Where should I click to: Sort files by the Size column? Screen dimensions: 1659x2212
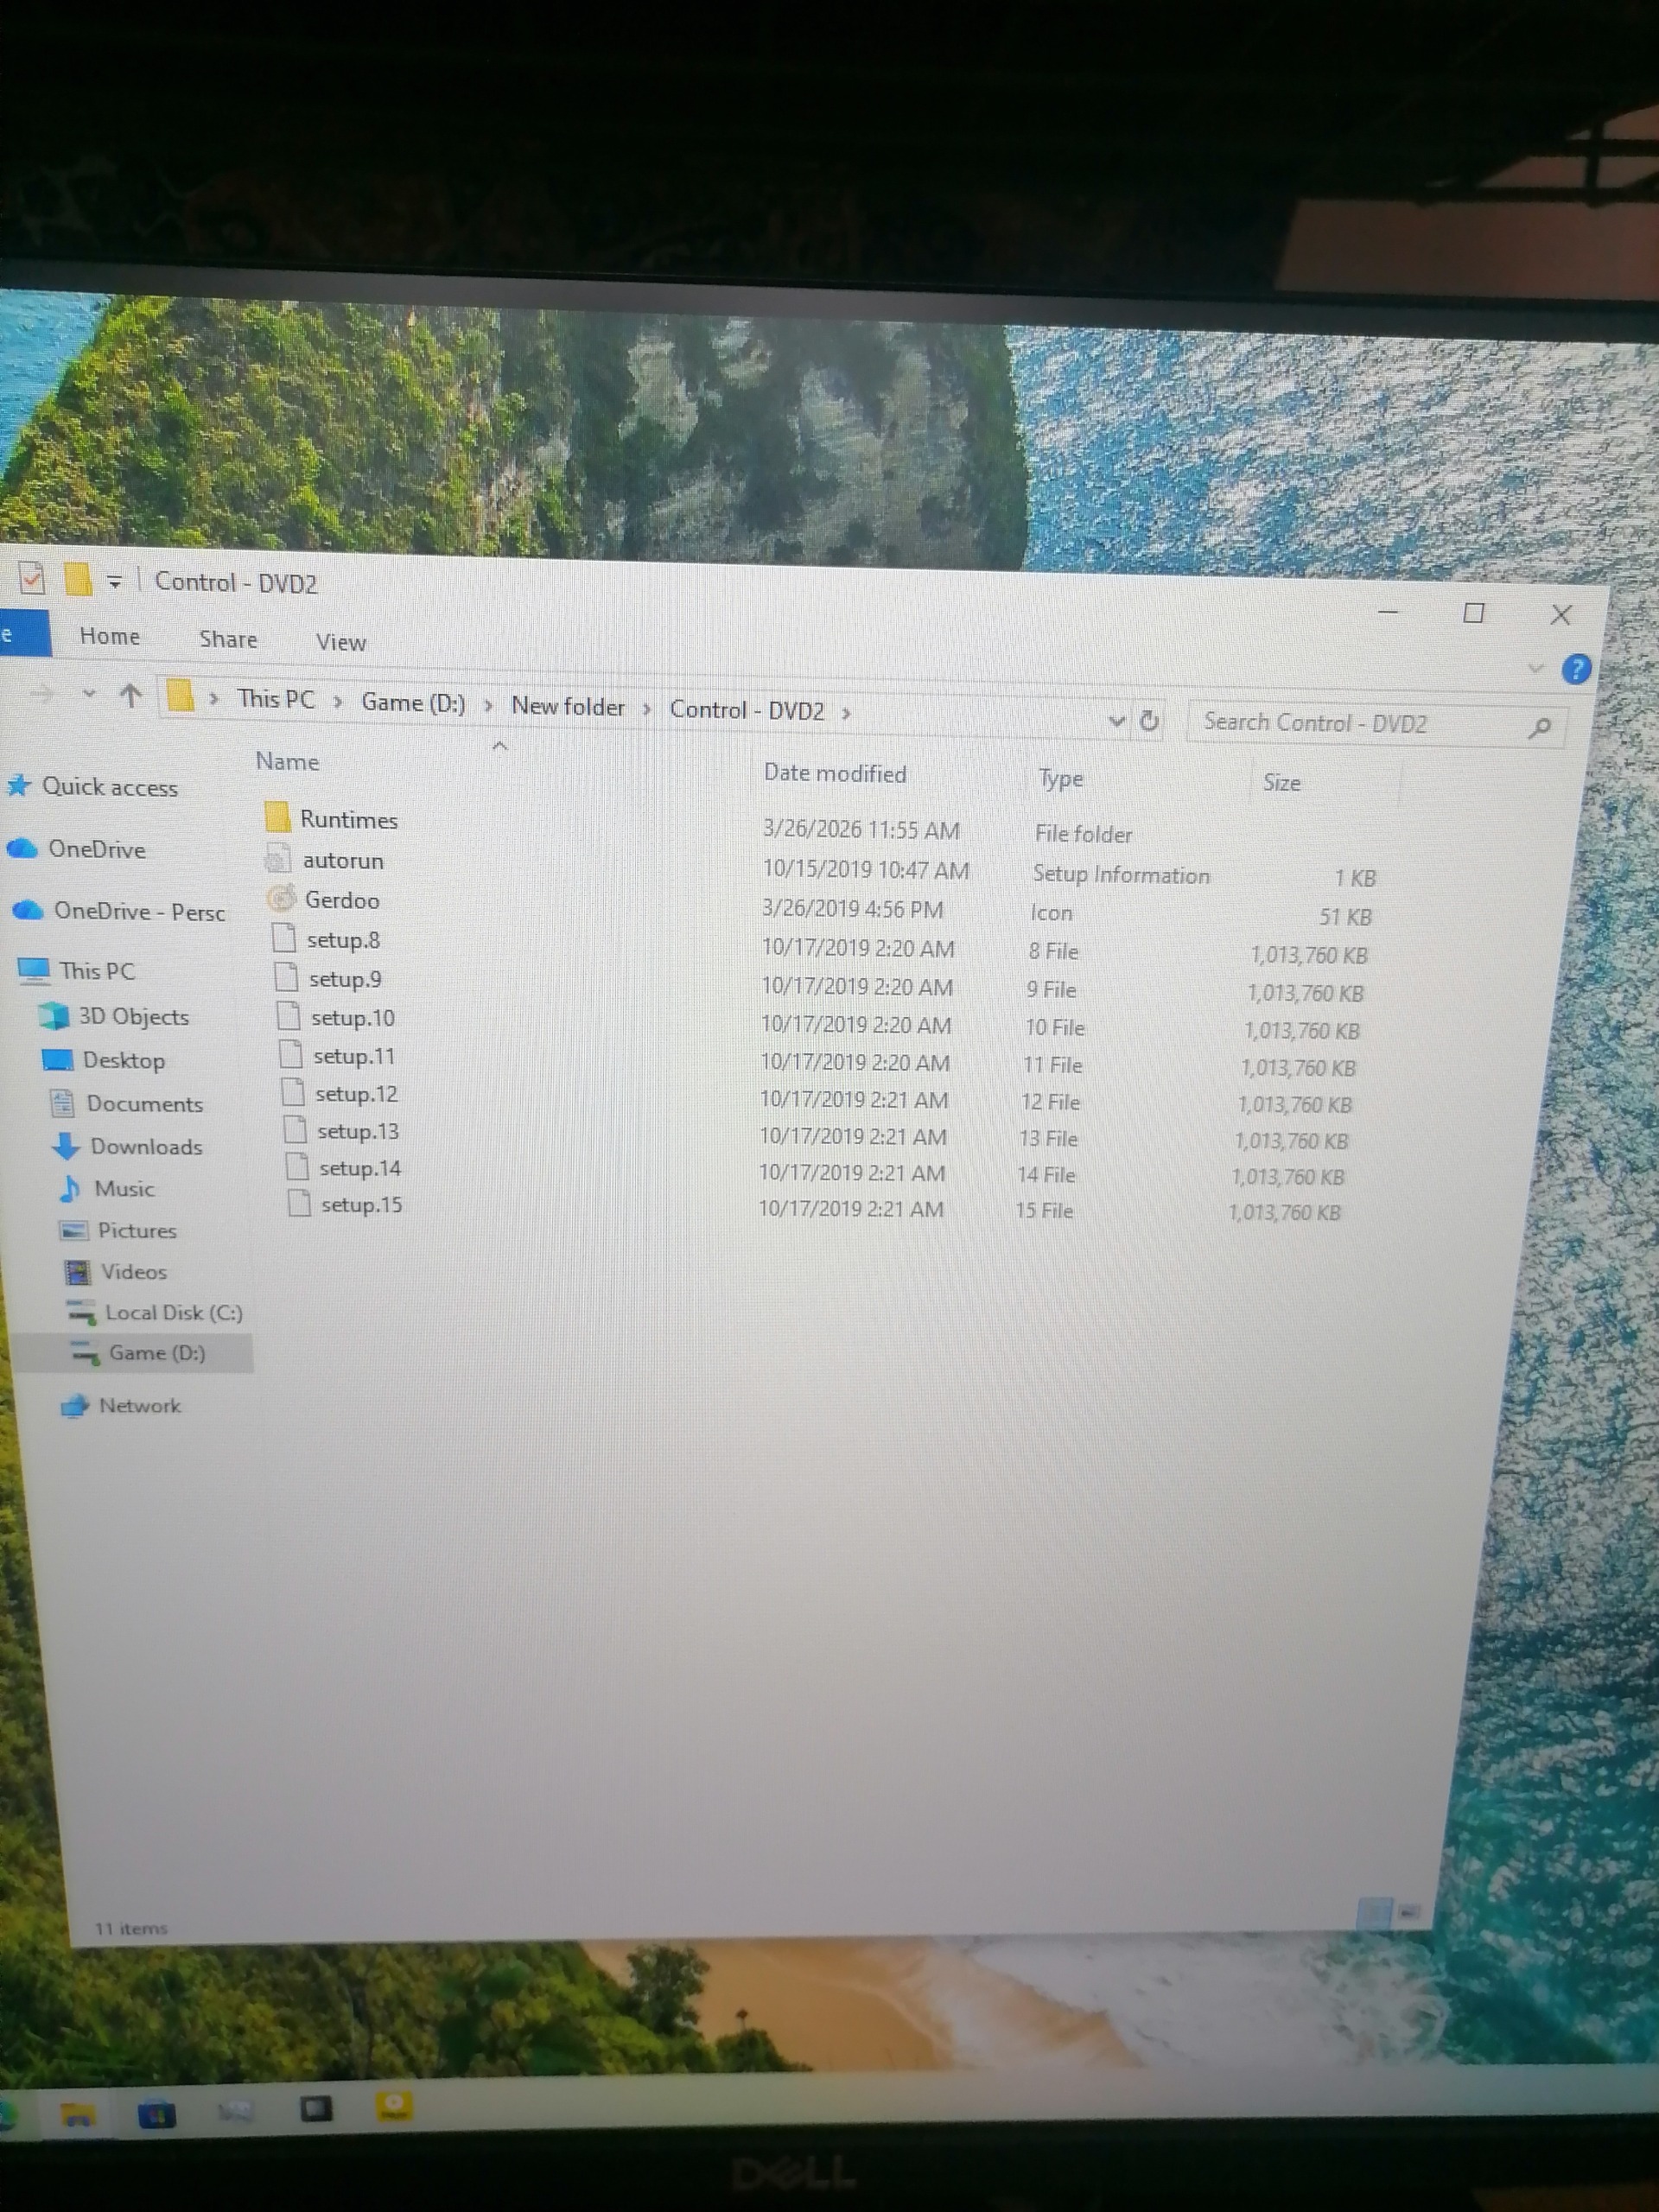[x=1282, y=783]
